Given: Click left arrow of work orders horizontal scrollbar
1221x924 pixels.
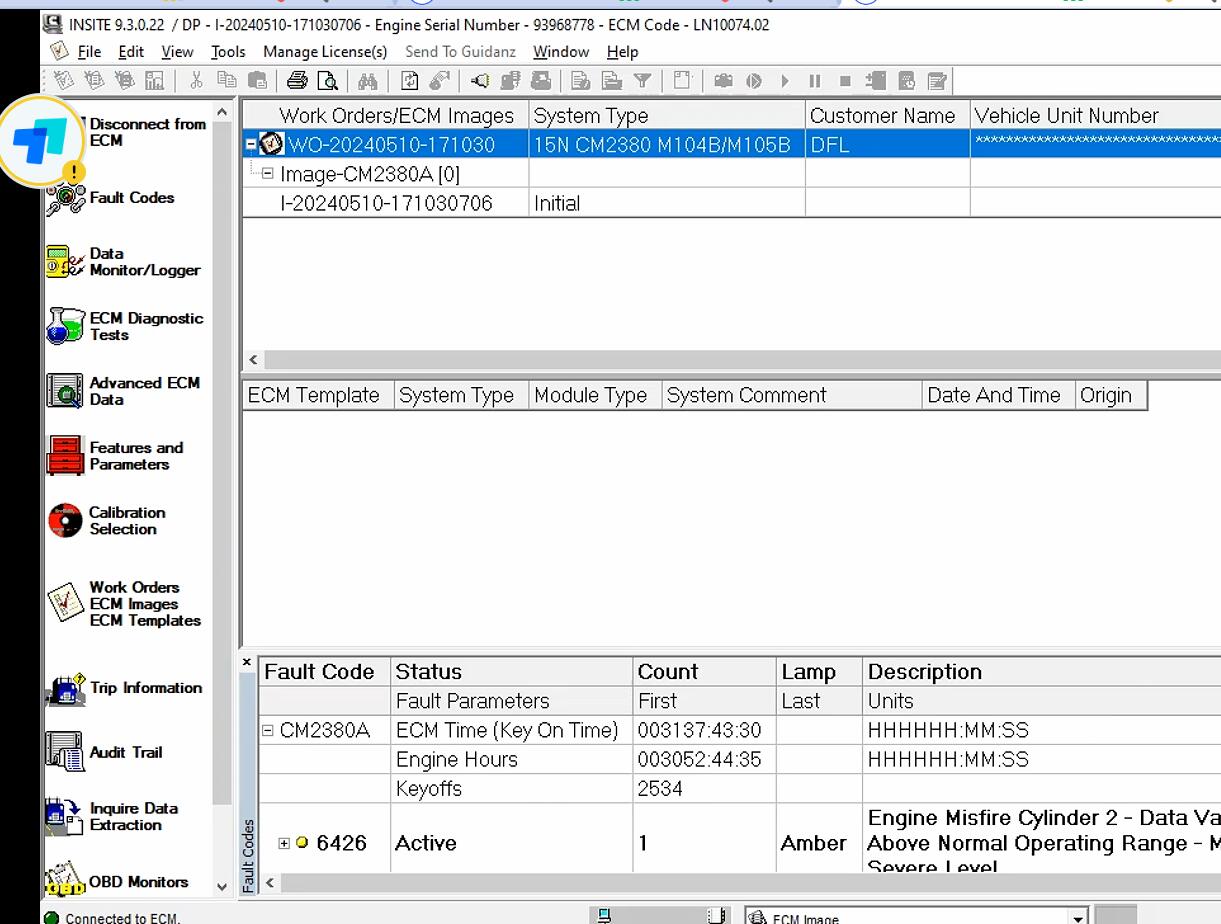Looking at the screenshot, I should click(x=253, y=360).
